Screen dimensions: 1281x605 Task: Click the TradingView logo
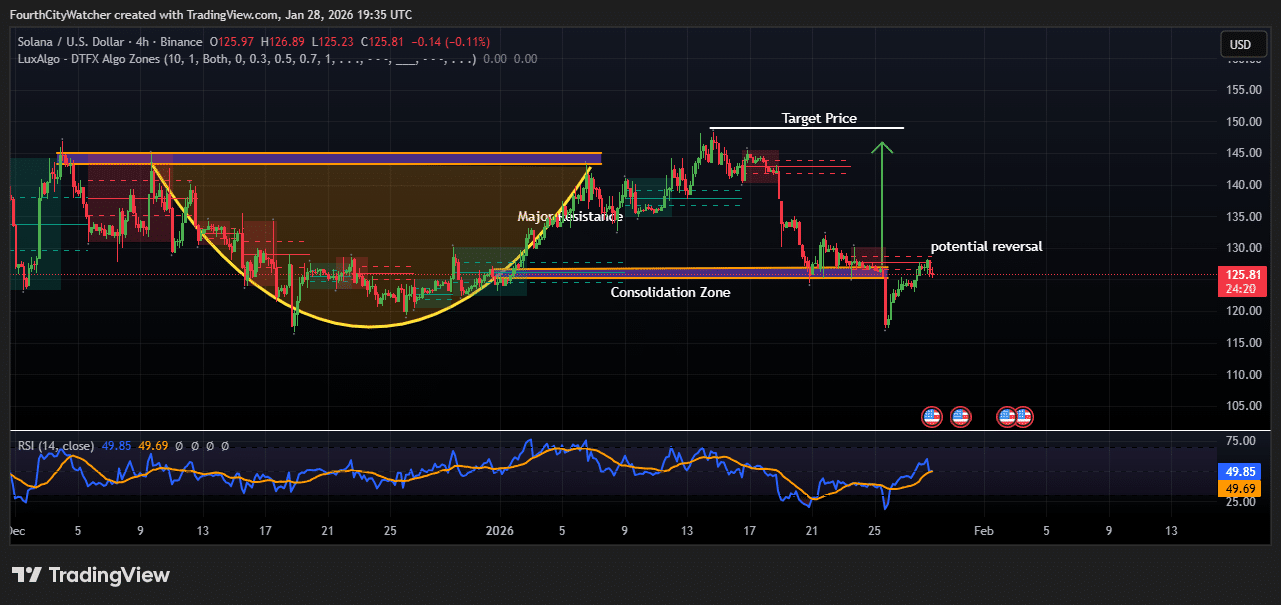click(91, 575)
